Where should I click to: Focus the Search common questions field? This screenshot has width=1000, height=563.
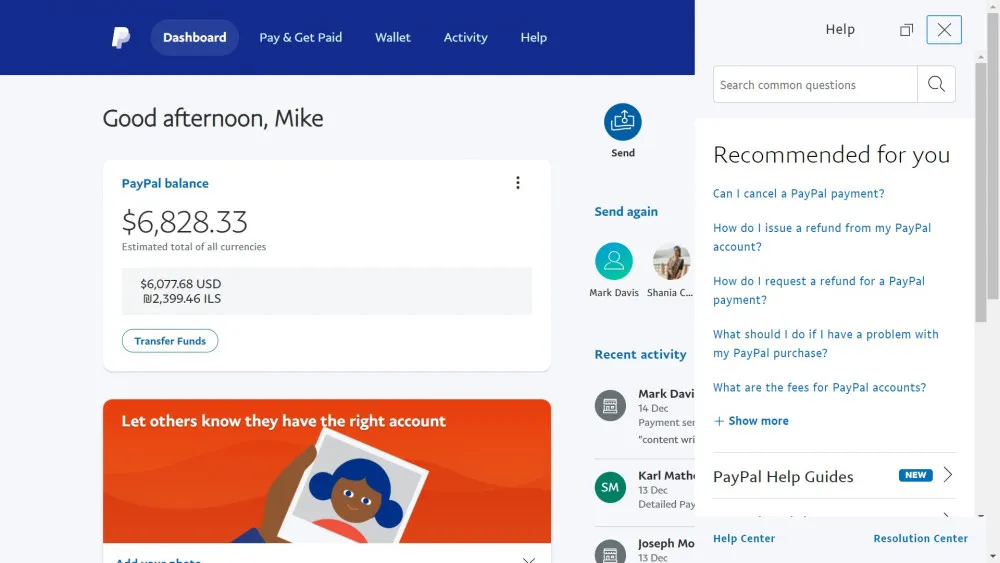coord(815,84)
